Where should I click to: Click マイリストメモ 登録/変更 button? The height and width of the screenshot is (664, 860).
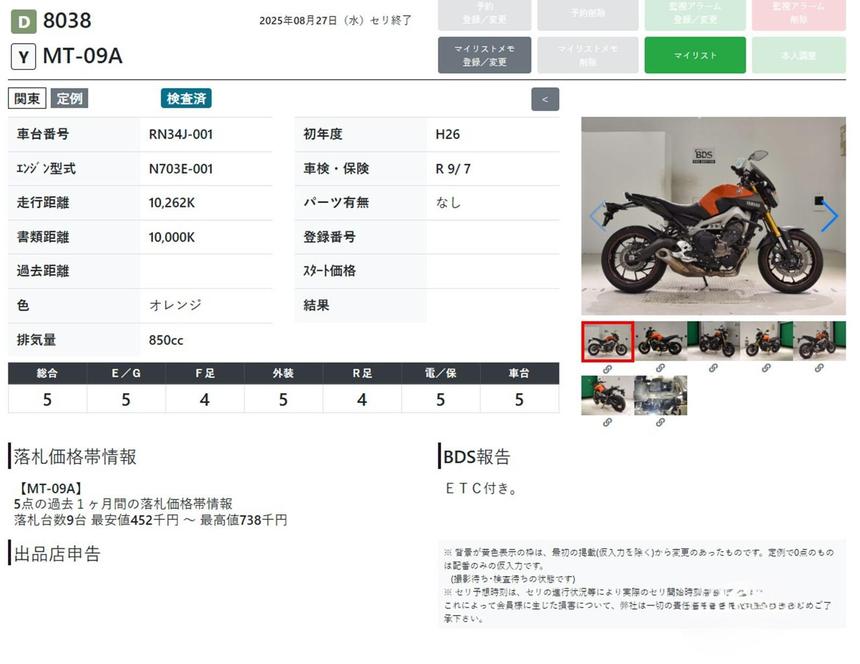coord(485,55)
